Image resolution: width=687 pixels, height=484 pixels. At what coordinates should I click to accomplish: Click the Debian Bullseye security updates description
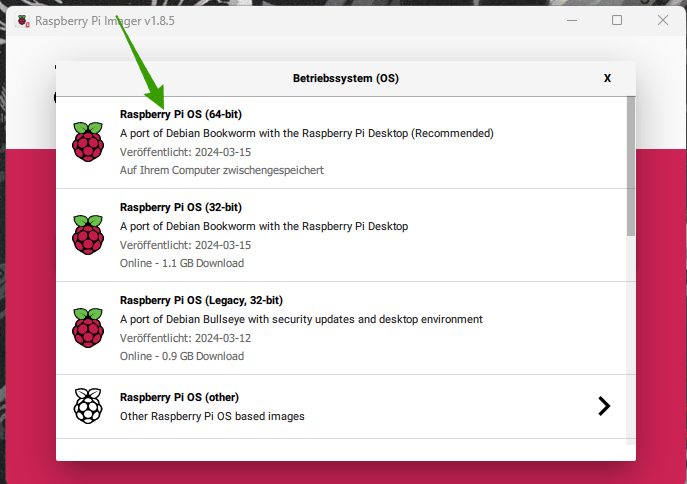pyautogui.click(x=301, y=319)
